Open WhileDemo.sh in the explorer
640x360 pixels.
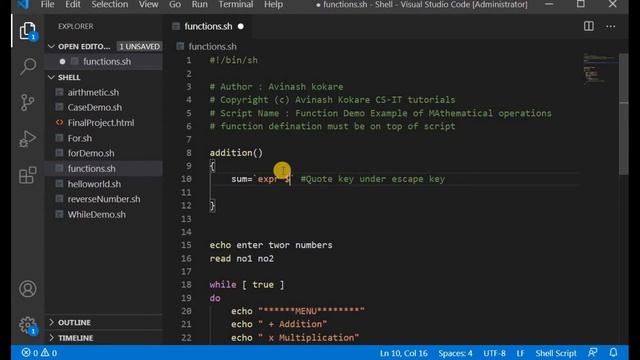click(97, 214)
